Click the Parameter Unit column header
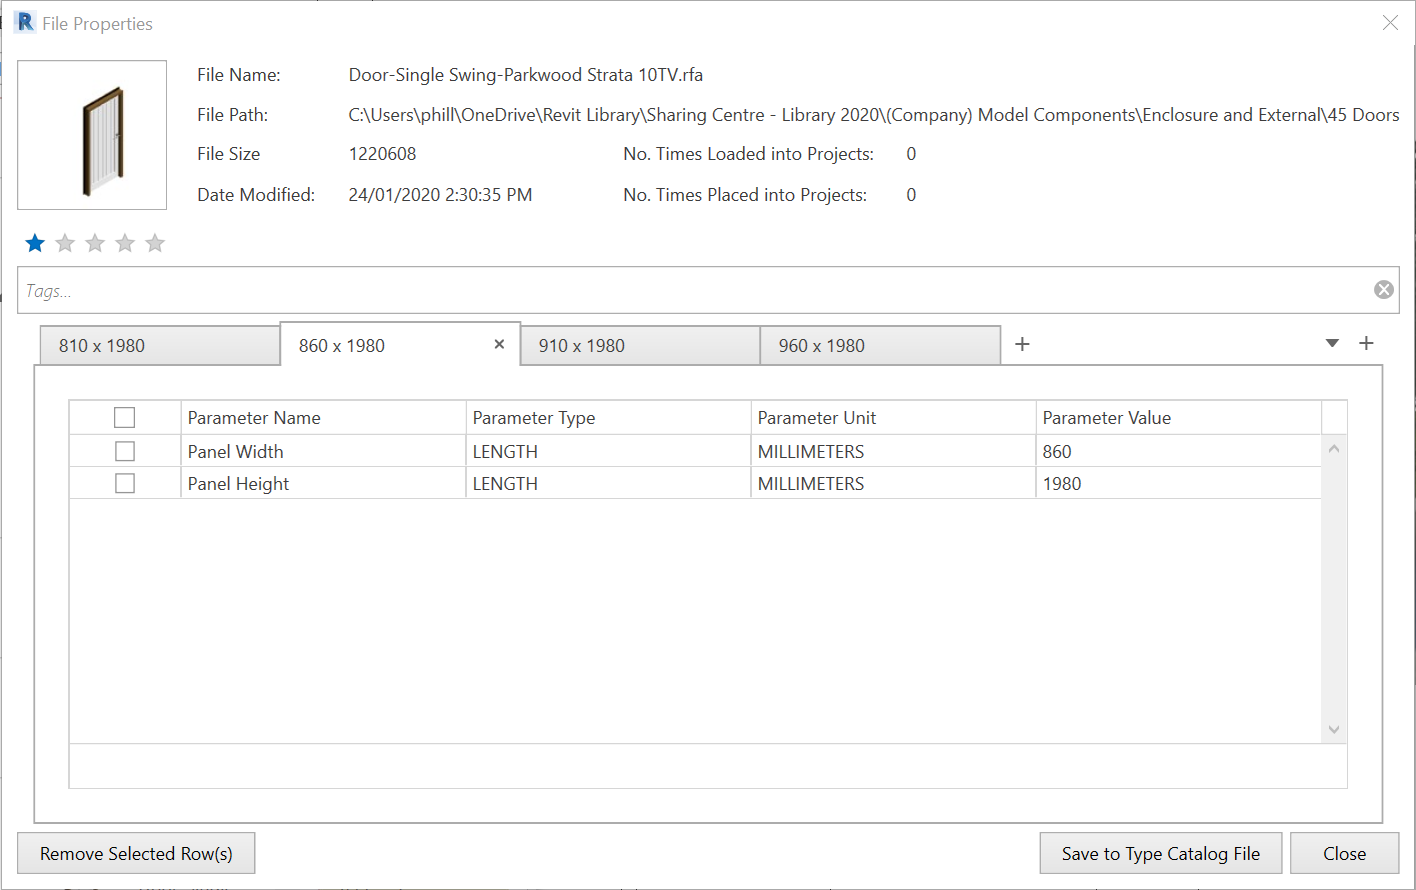Image resolution: width=1416 pixels, height=890 pixels. 893,418
